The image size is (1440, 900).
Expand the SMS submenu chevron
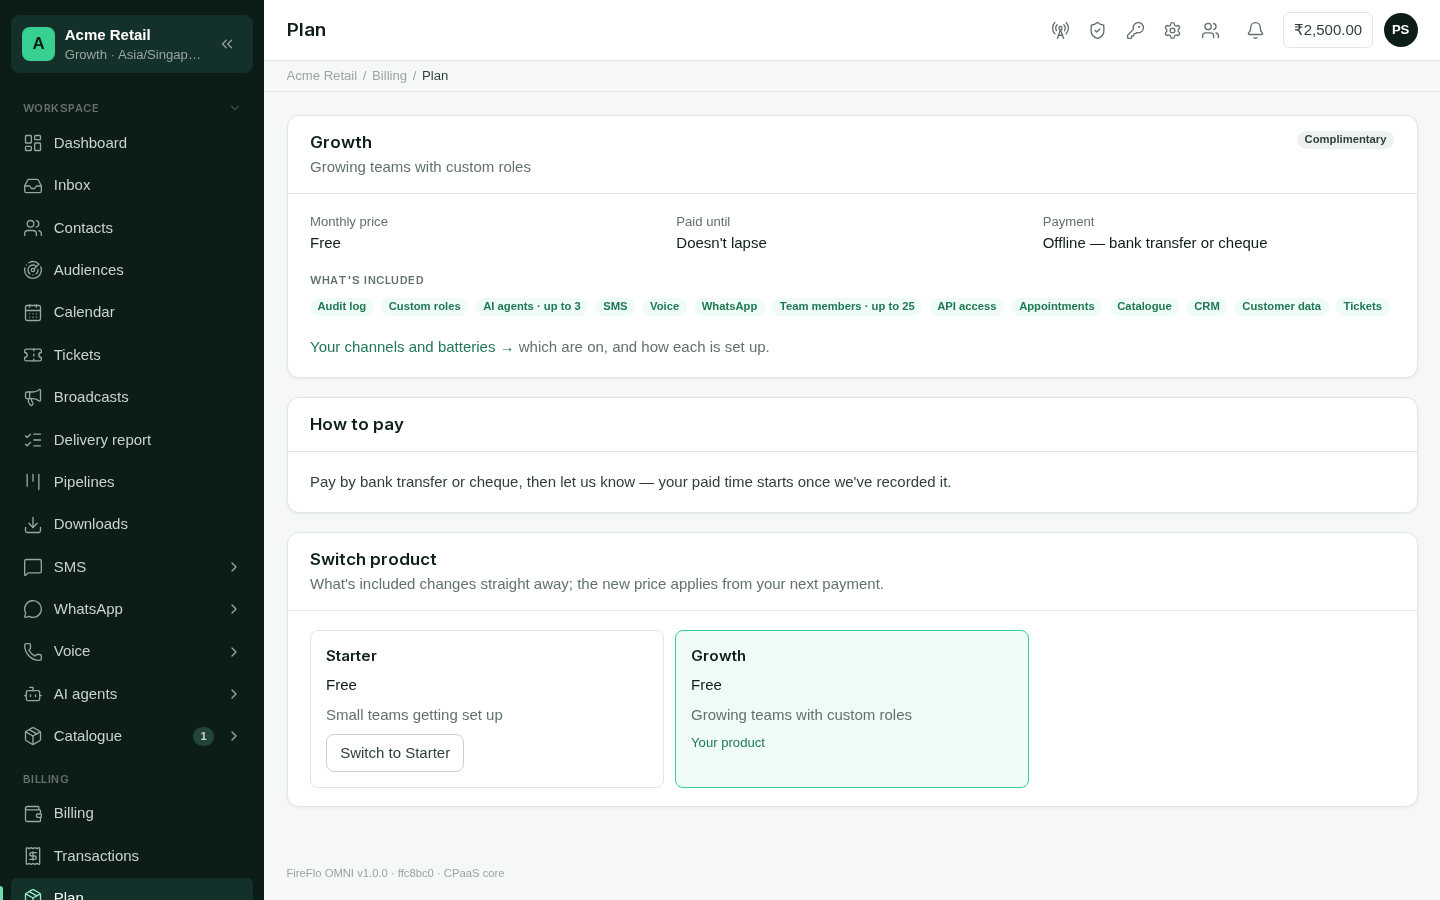click(x=234, y=567)
